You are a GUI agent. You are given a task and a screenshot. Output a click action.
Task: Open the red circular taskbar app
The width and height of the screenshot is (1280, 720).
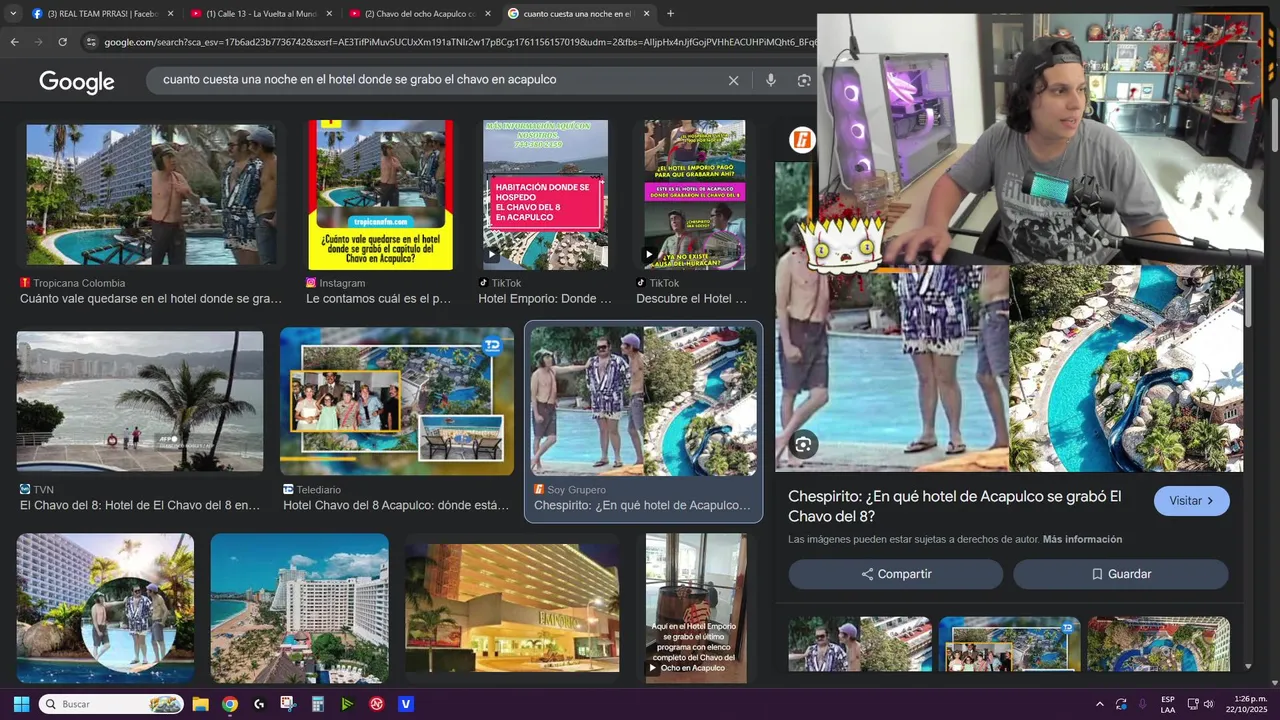[376, 704]
